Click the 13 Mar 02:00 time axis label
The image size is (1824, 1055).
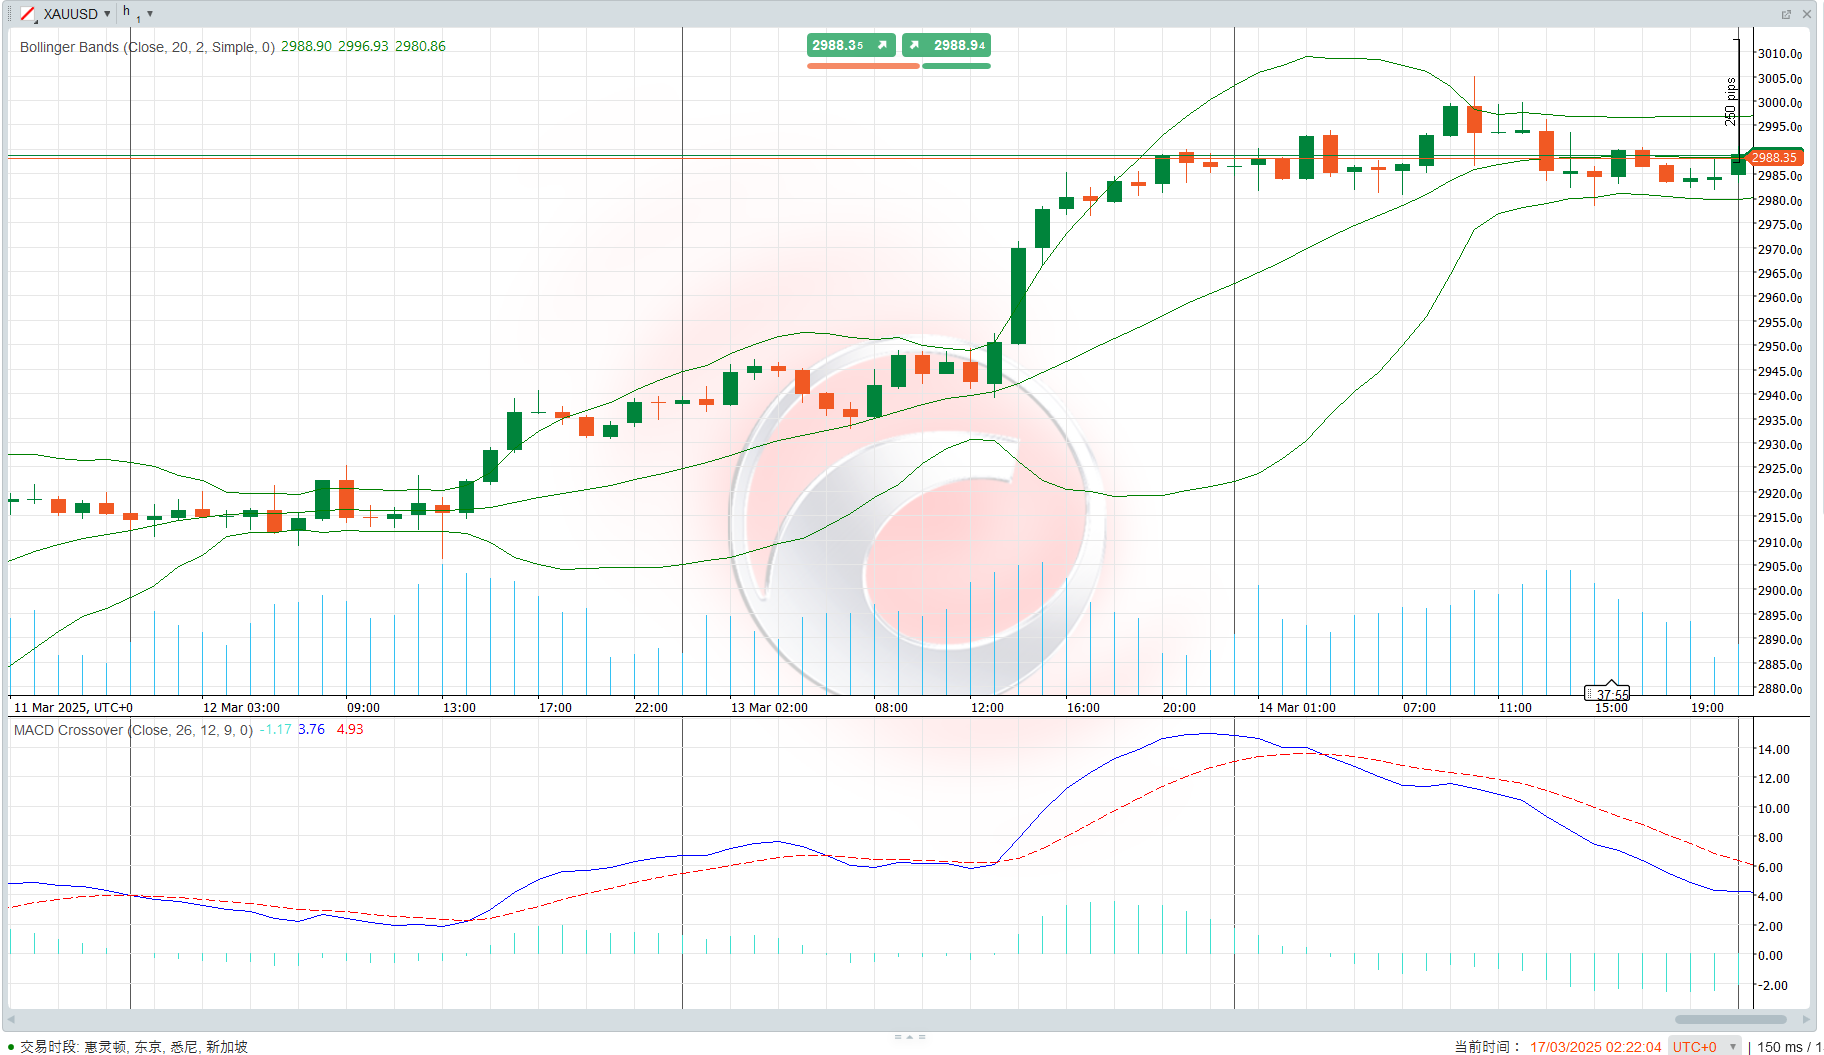pos(769,708)
